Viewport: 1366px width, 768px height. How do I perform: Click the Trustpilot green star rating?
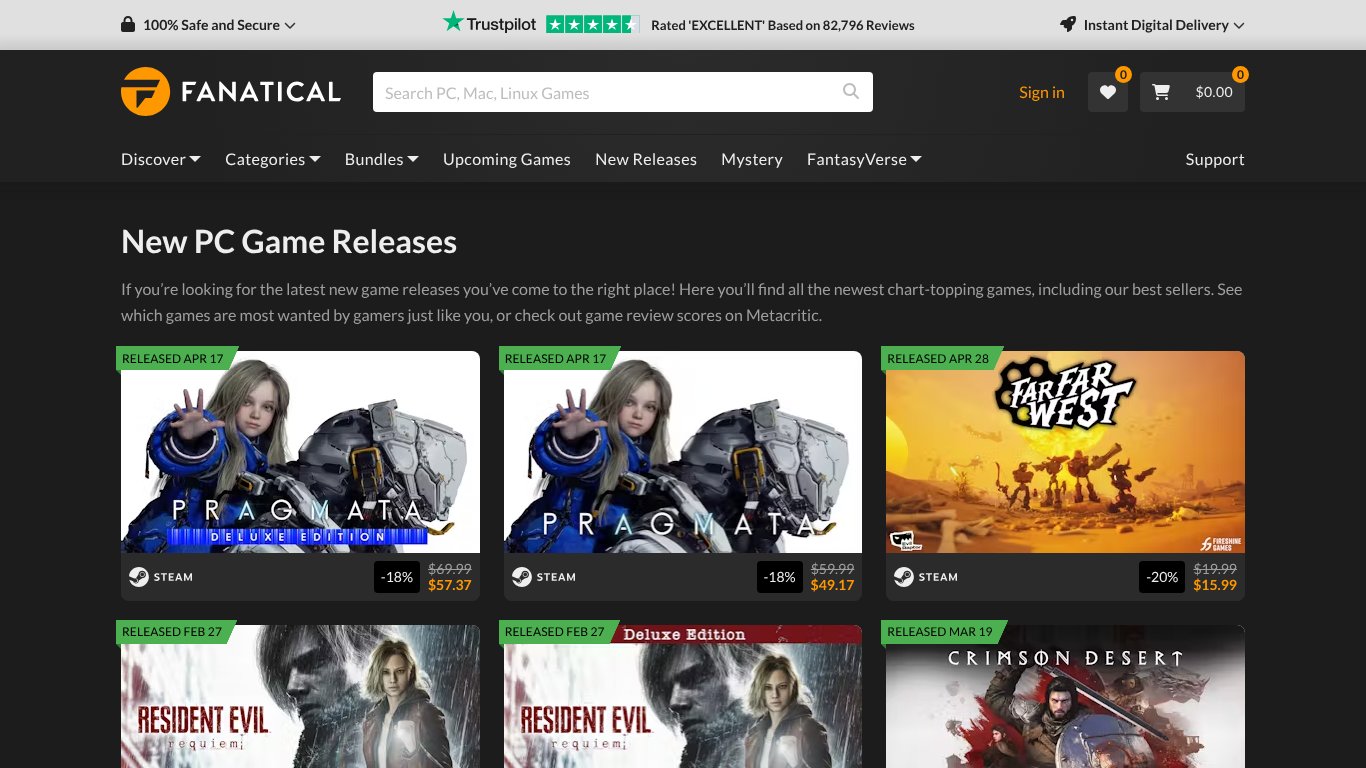[592, 25]
